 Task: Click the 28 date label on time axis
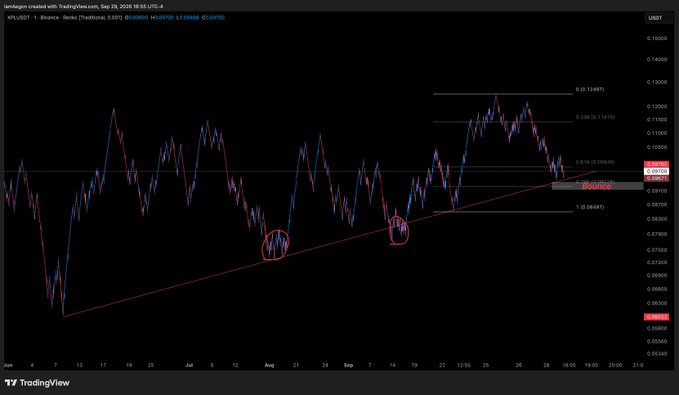coord(546,366)
